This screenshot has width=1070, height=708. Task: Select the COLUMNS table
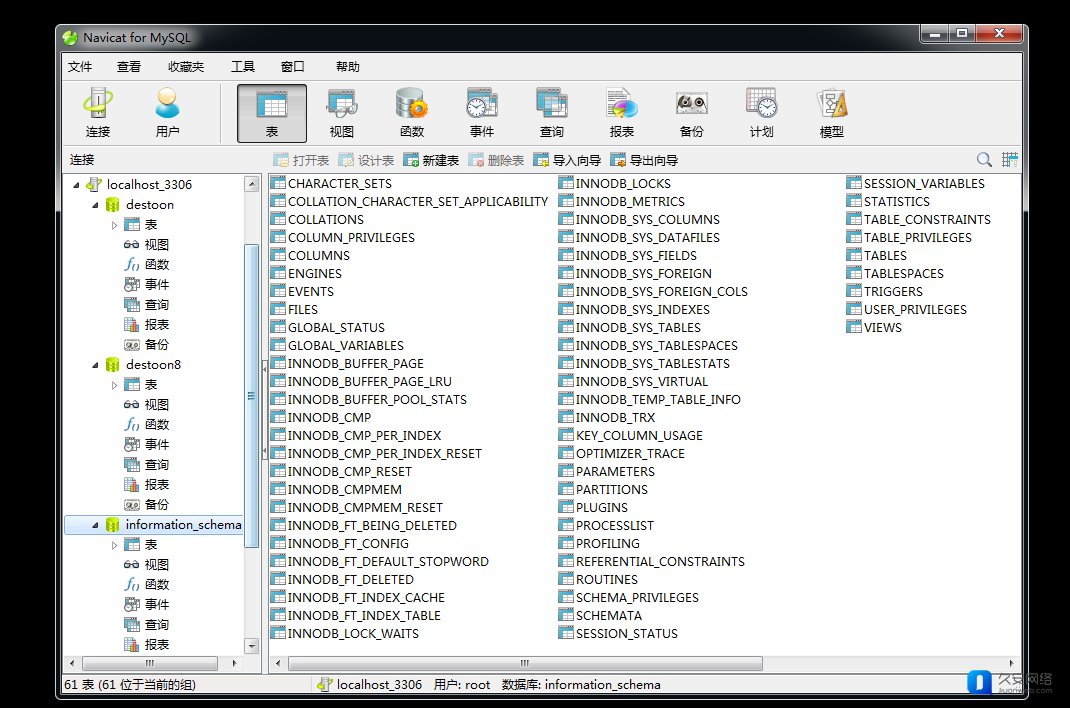click(310, 256)
